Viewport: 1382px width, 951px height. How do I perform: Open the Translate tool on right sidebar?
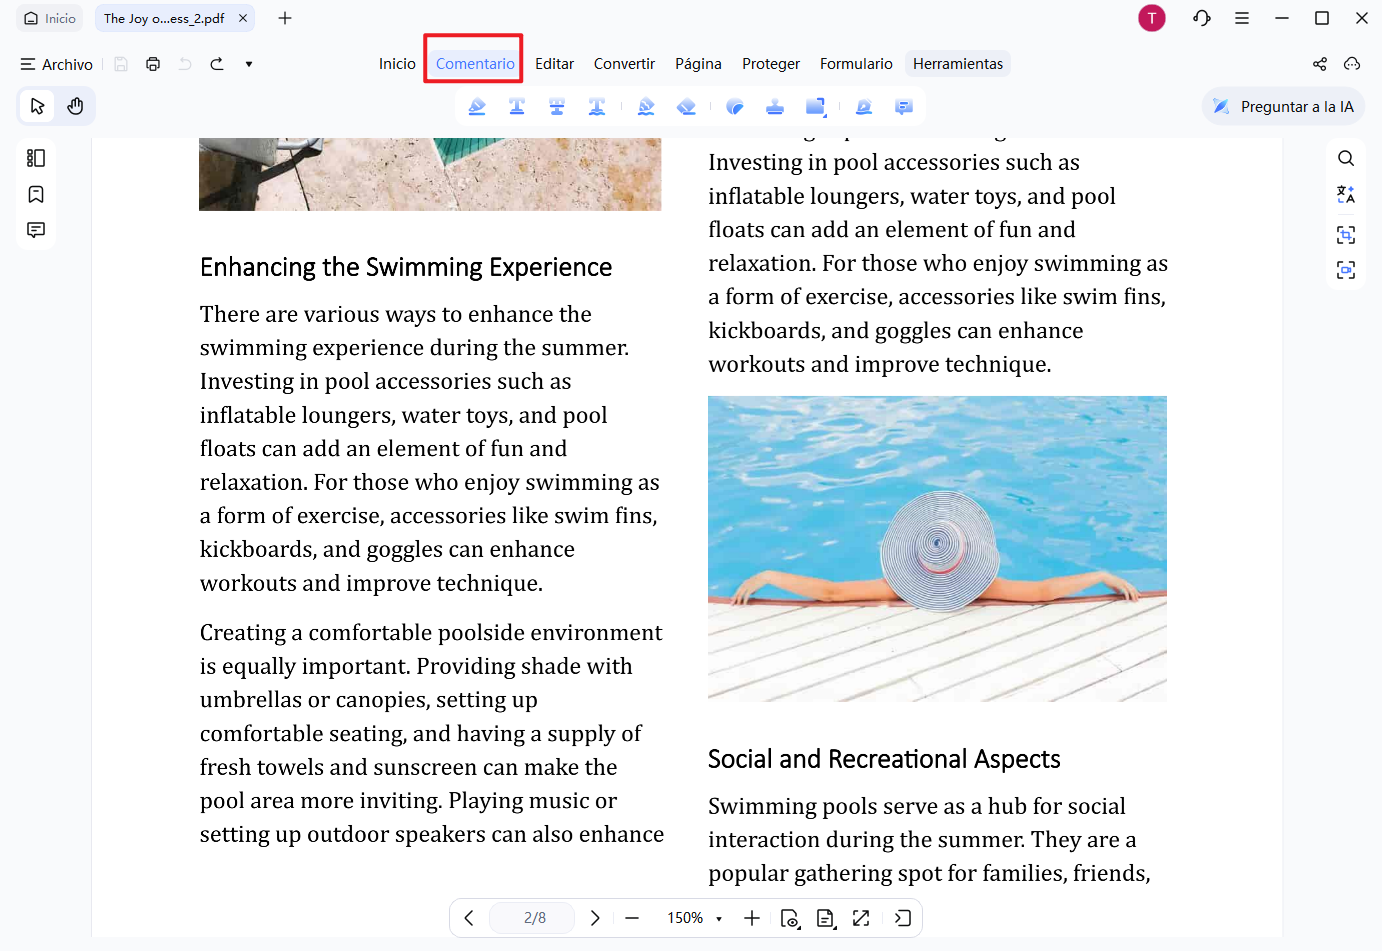tap(1346, 195)
